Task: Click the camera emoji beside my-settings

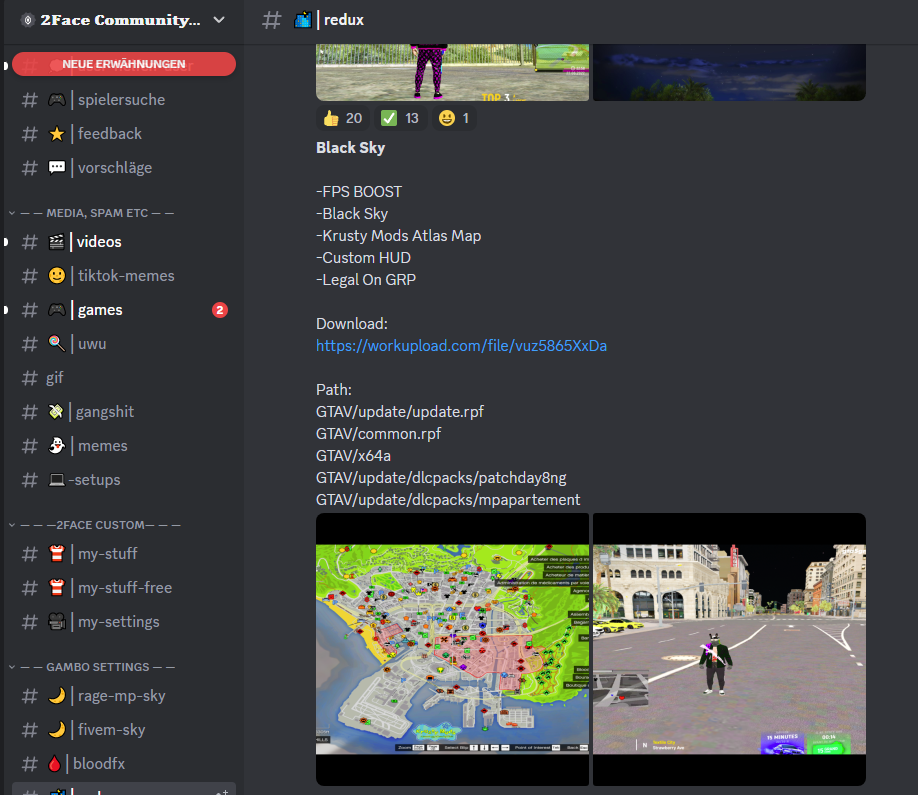Action: (57, 622)
